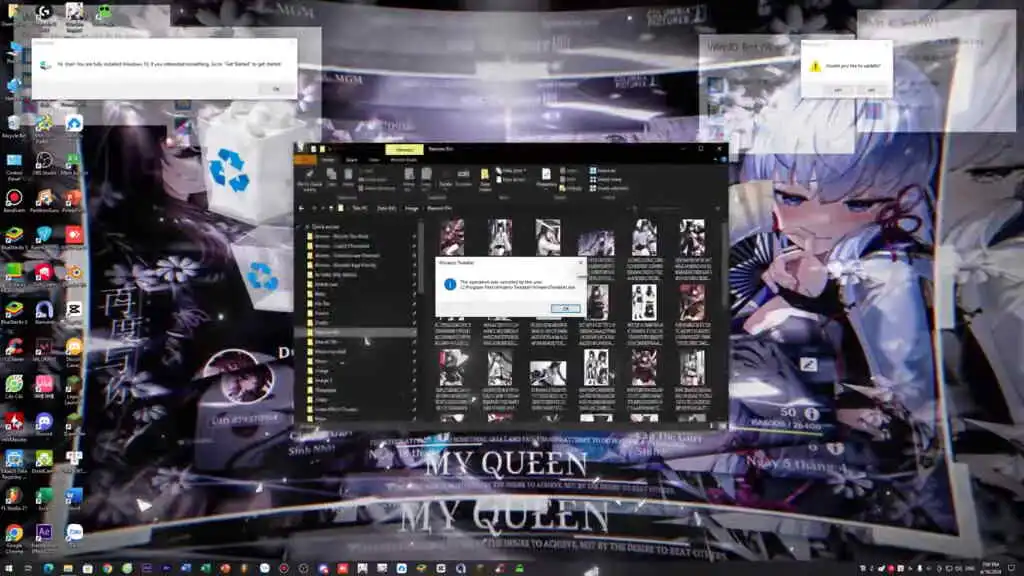Go back with the Explorer back arrow
This screenshot has width=1024, height=576.
tap(301, 208)
